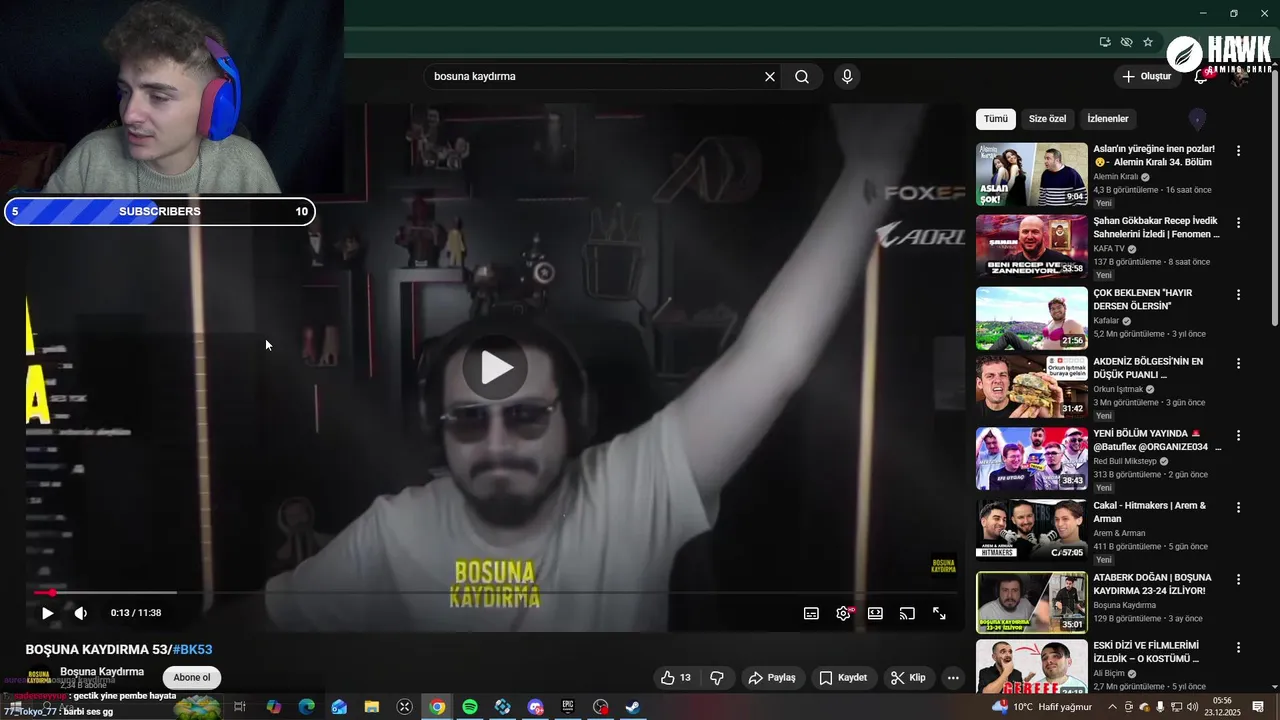Click large play button in video center
Viewport: 1280px width, 720px height.
(x=496, y=368)
